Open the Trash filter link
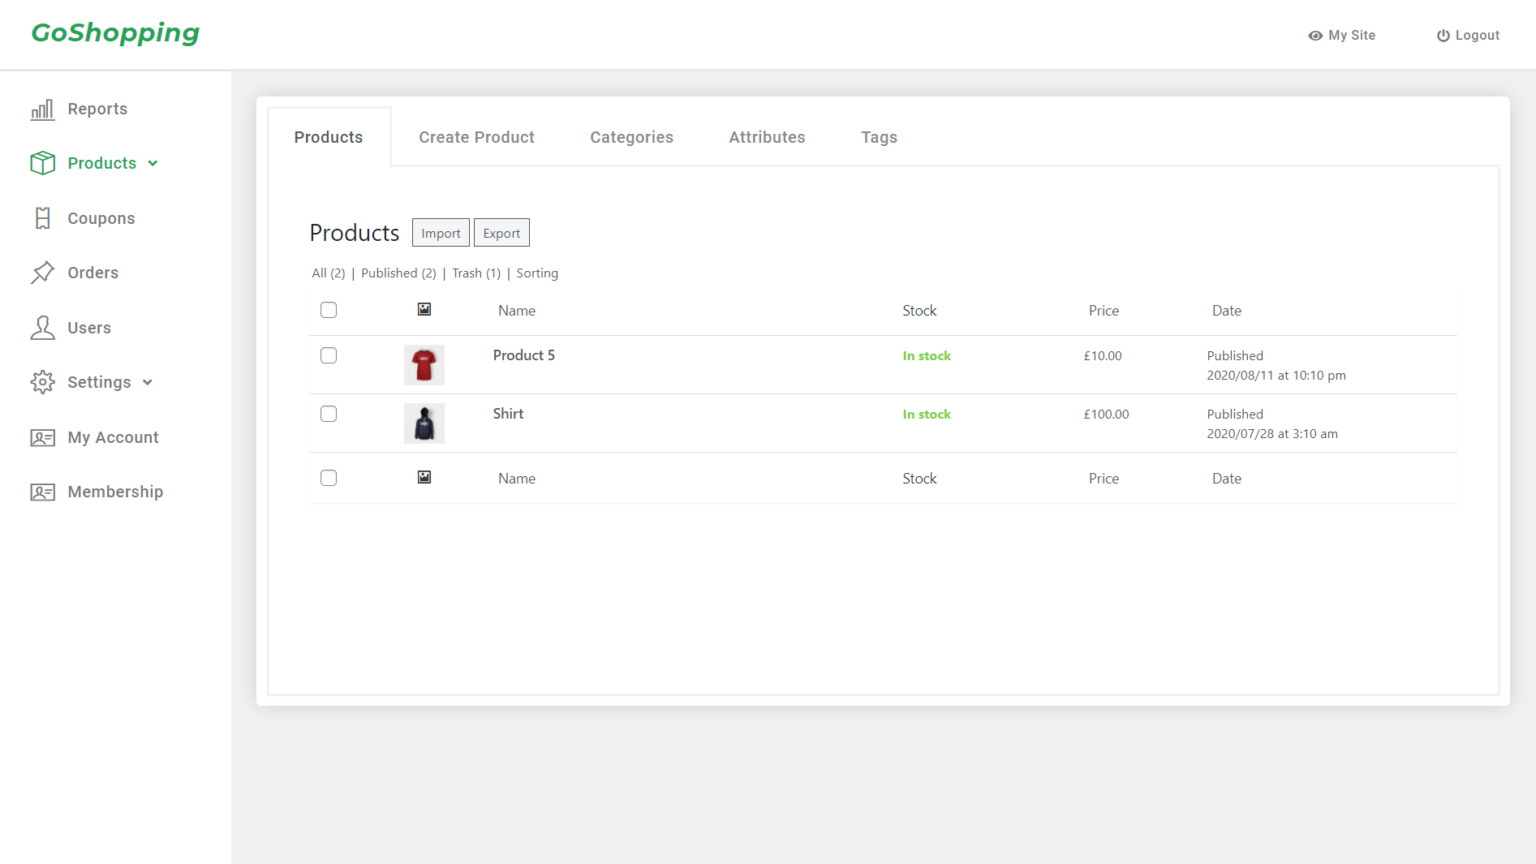Viewport: 1536px width, 864px height. [476, 273]
